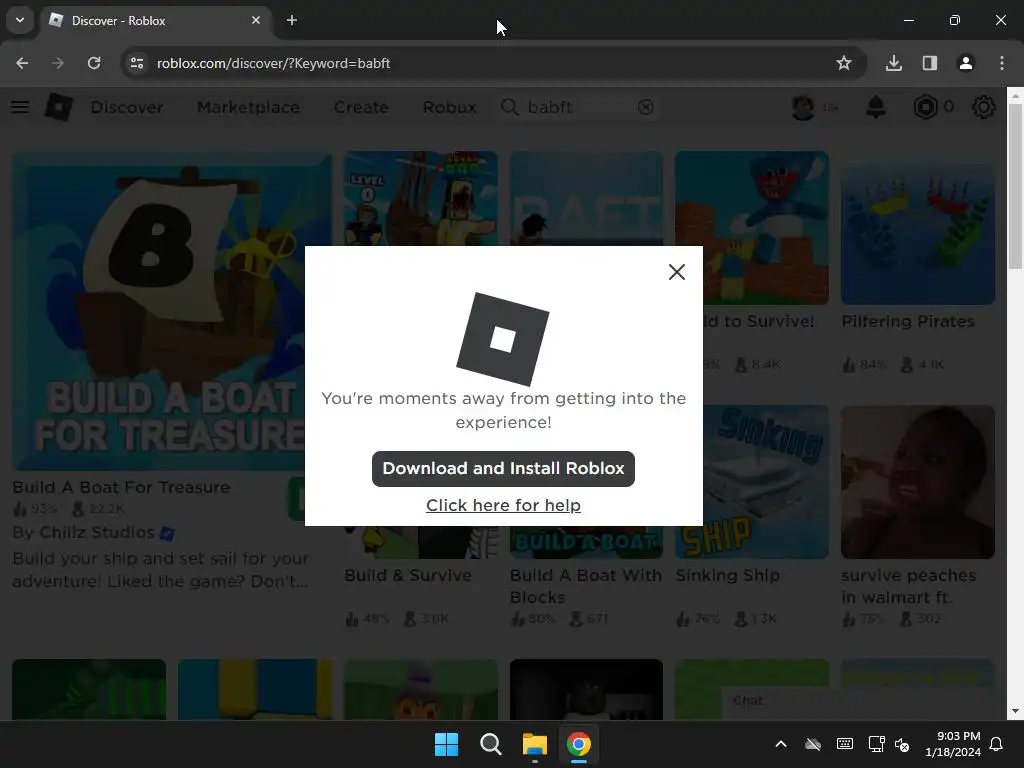The height and width of the screenshot is (768, 1024).
Task: Open Windows taskbar search
Action: tap(490, 744)
